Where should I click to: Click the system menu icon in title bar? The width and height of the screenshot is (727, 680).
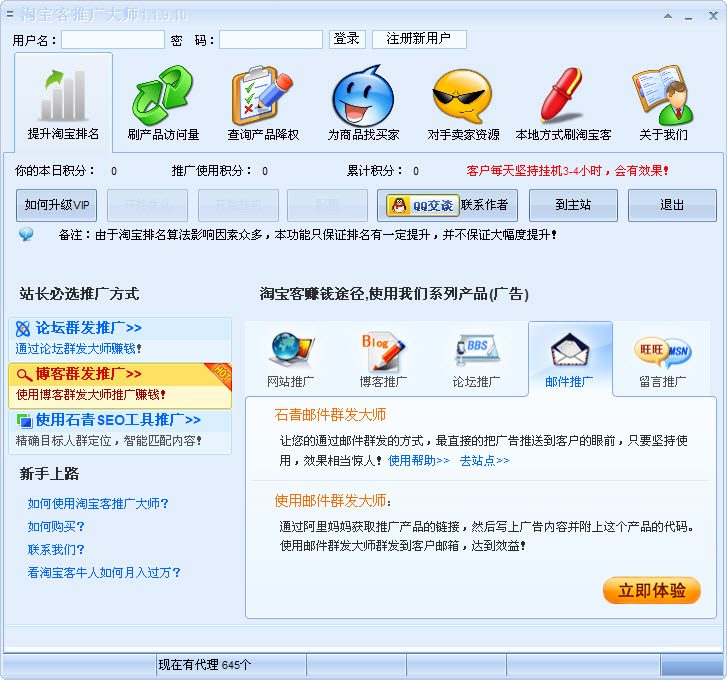pos(10,14)
